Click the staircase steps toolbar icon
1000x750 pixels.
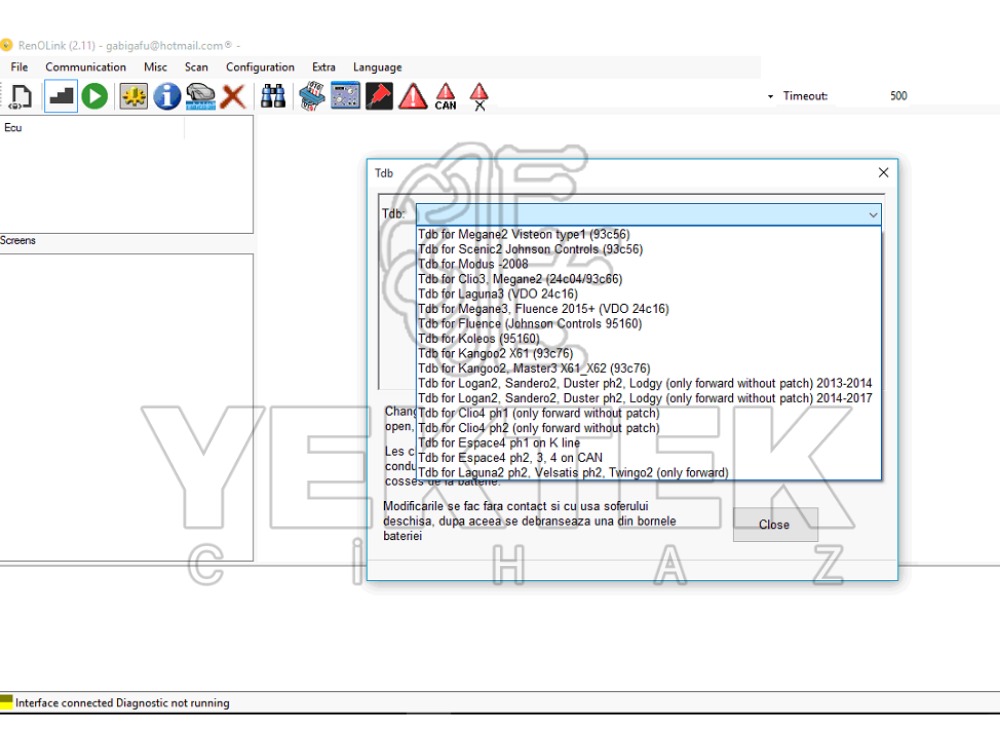(x=61, y=96)
